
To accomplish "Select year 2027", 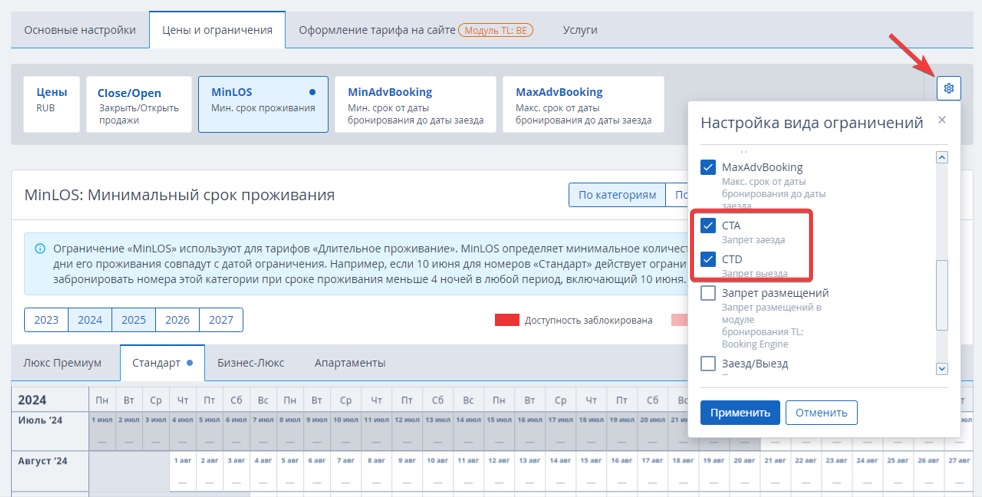I will (x=221, y=320).
